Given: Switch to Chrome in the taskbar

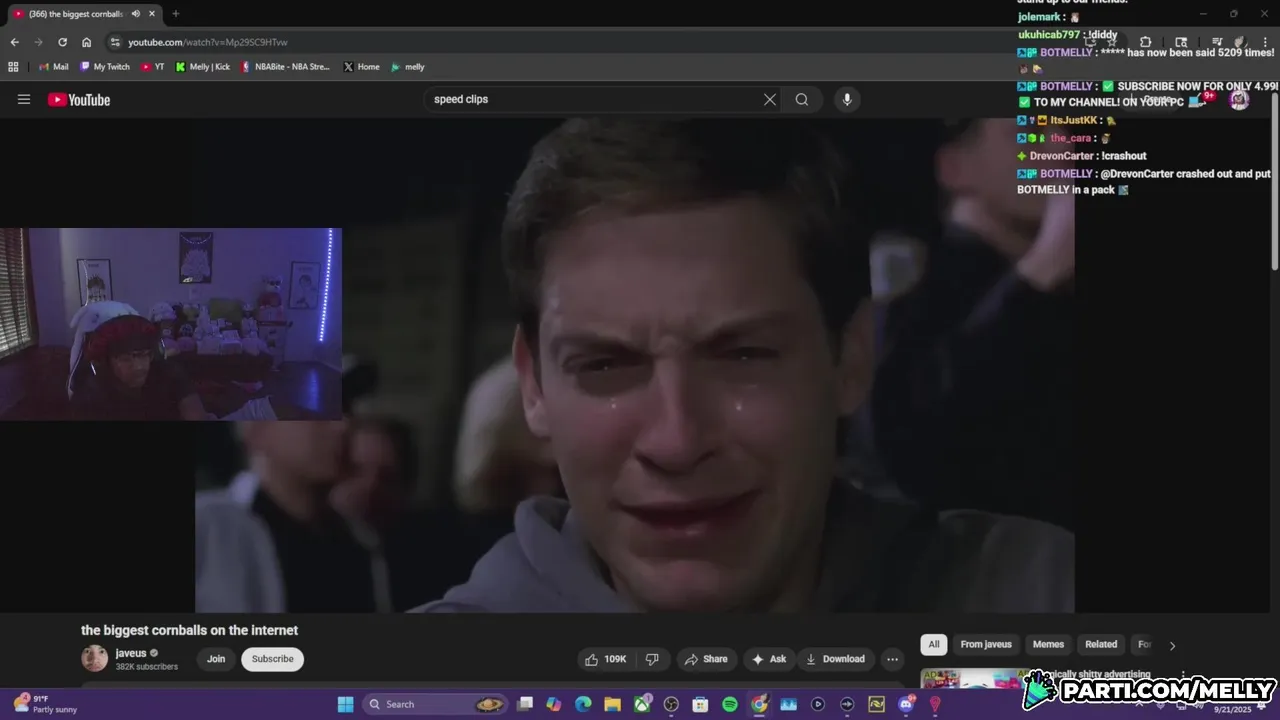Looking at the screenshot, I should (759, 704).
